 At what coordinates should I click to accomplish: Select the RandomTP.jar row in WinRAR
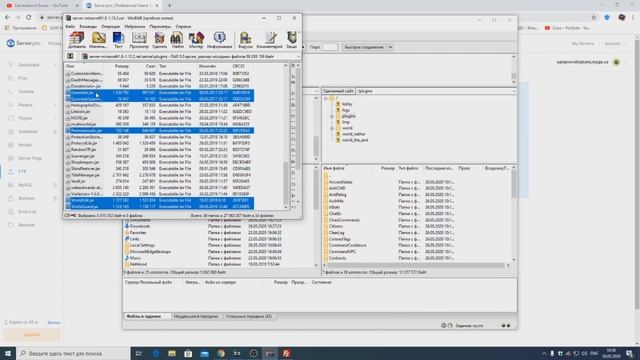pos(159,149)
